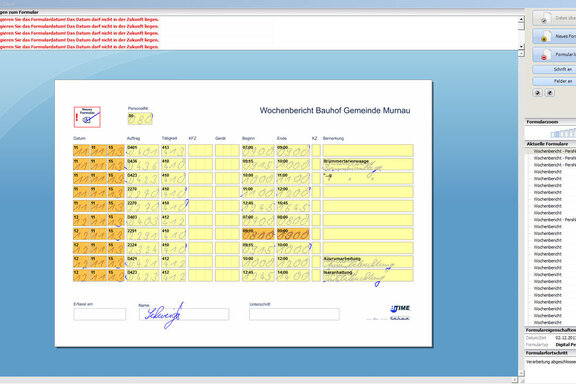
Task: Select the KZ field in the 0401 row
Action: coord(316,151)
